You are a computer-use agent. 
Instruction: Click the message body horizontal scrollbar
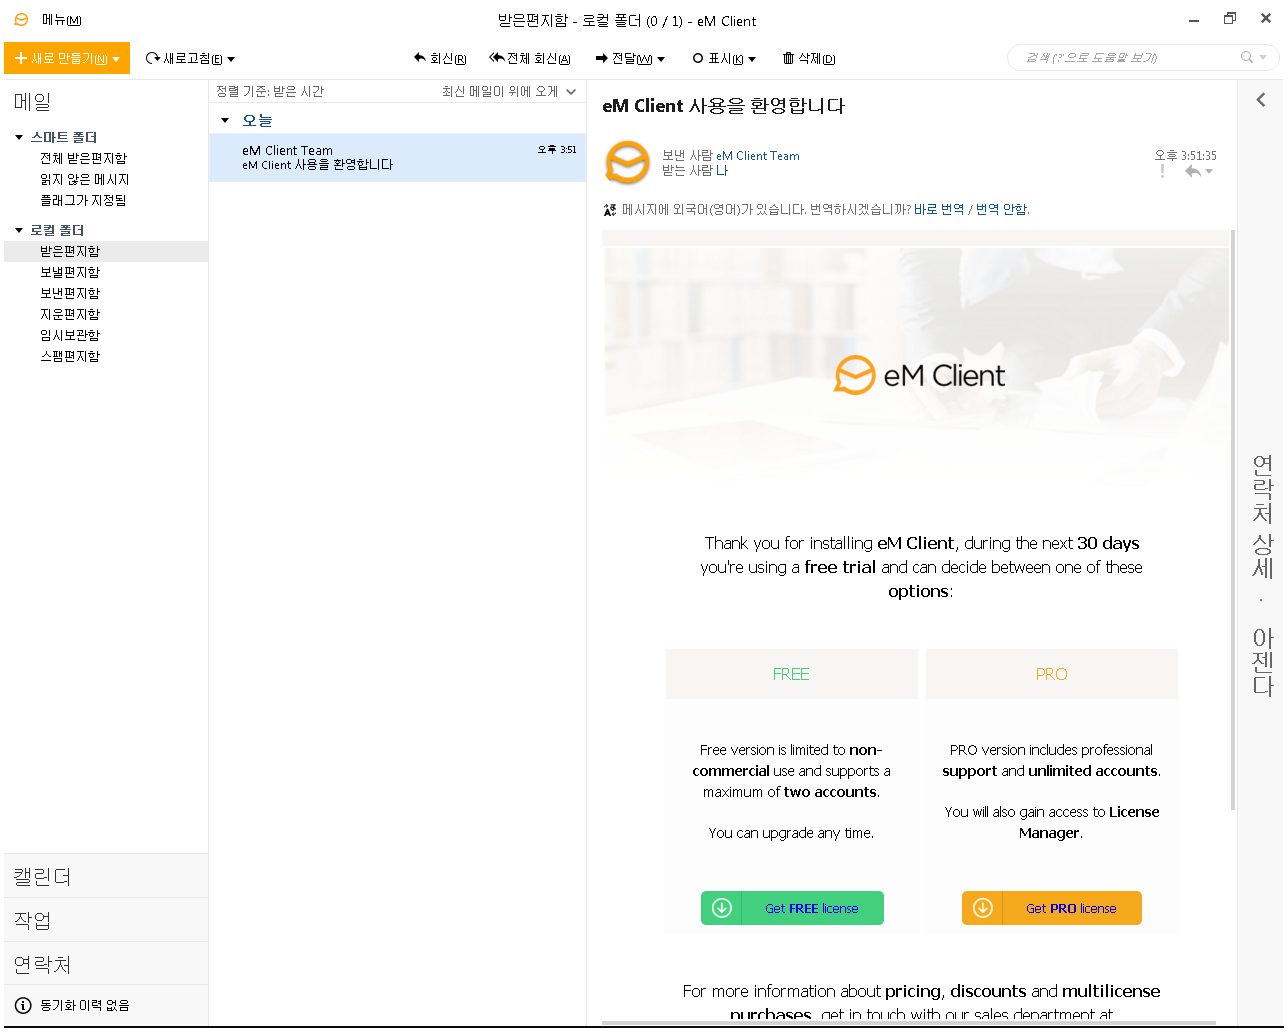(910, 1022)
